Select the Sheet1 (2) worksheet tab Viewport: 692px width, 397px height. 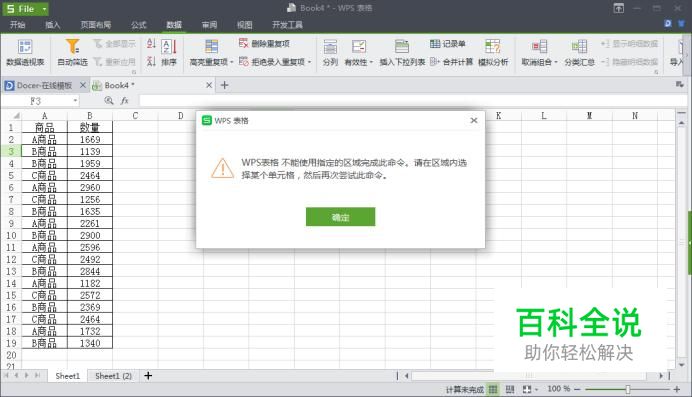(x=113, y=376)
